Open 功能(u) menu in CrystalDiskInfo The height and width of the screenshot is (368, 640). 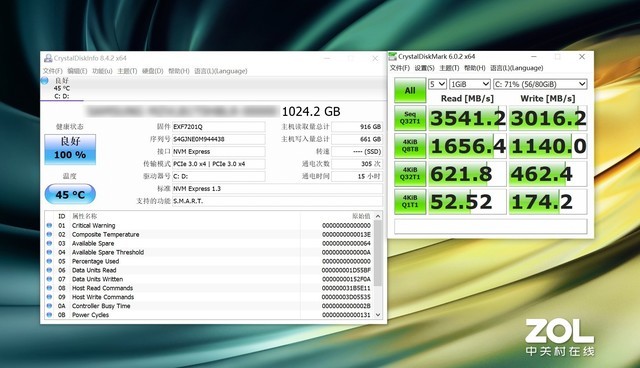[x=102, y=71]
